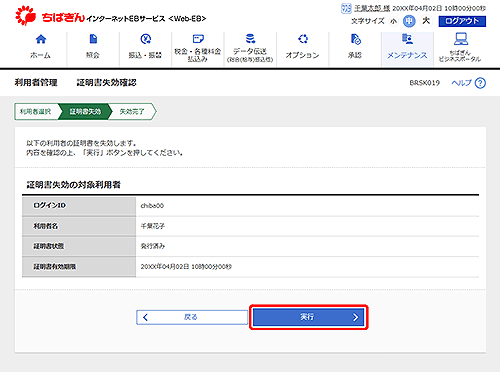Click the 証明書失効の対象利用者 heading

click(73, 185)
